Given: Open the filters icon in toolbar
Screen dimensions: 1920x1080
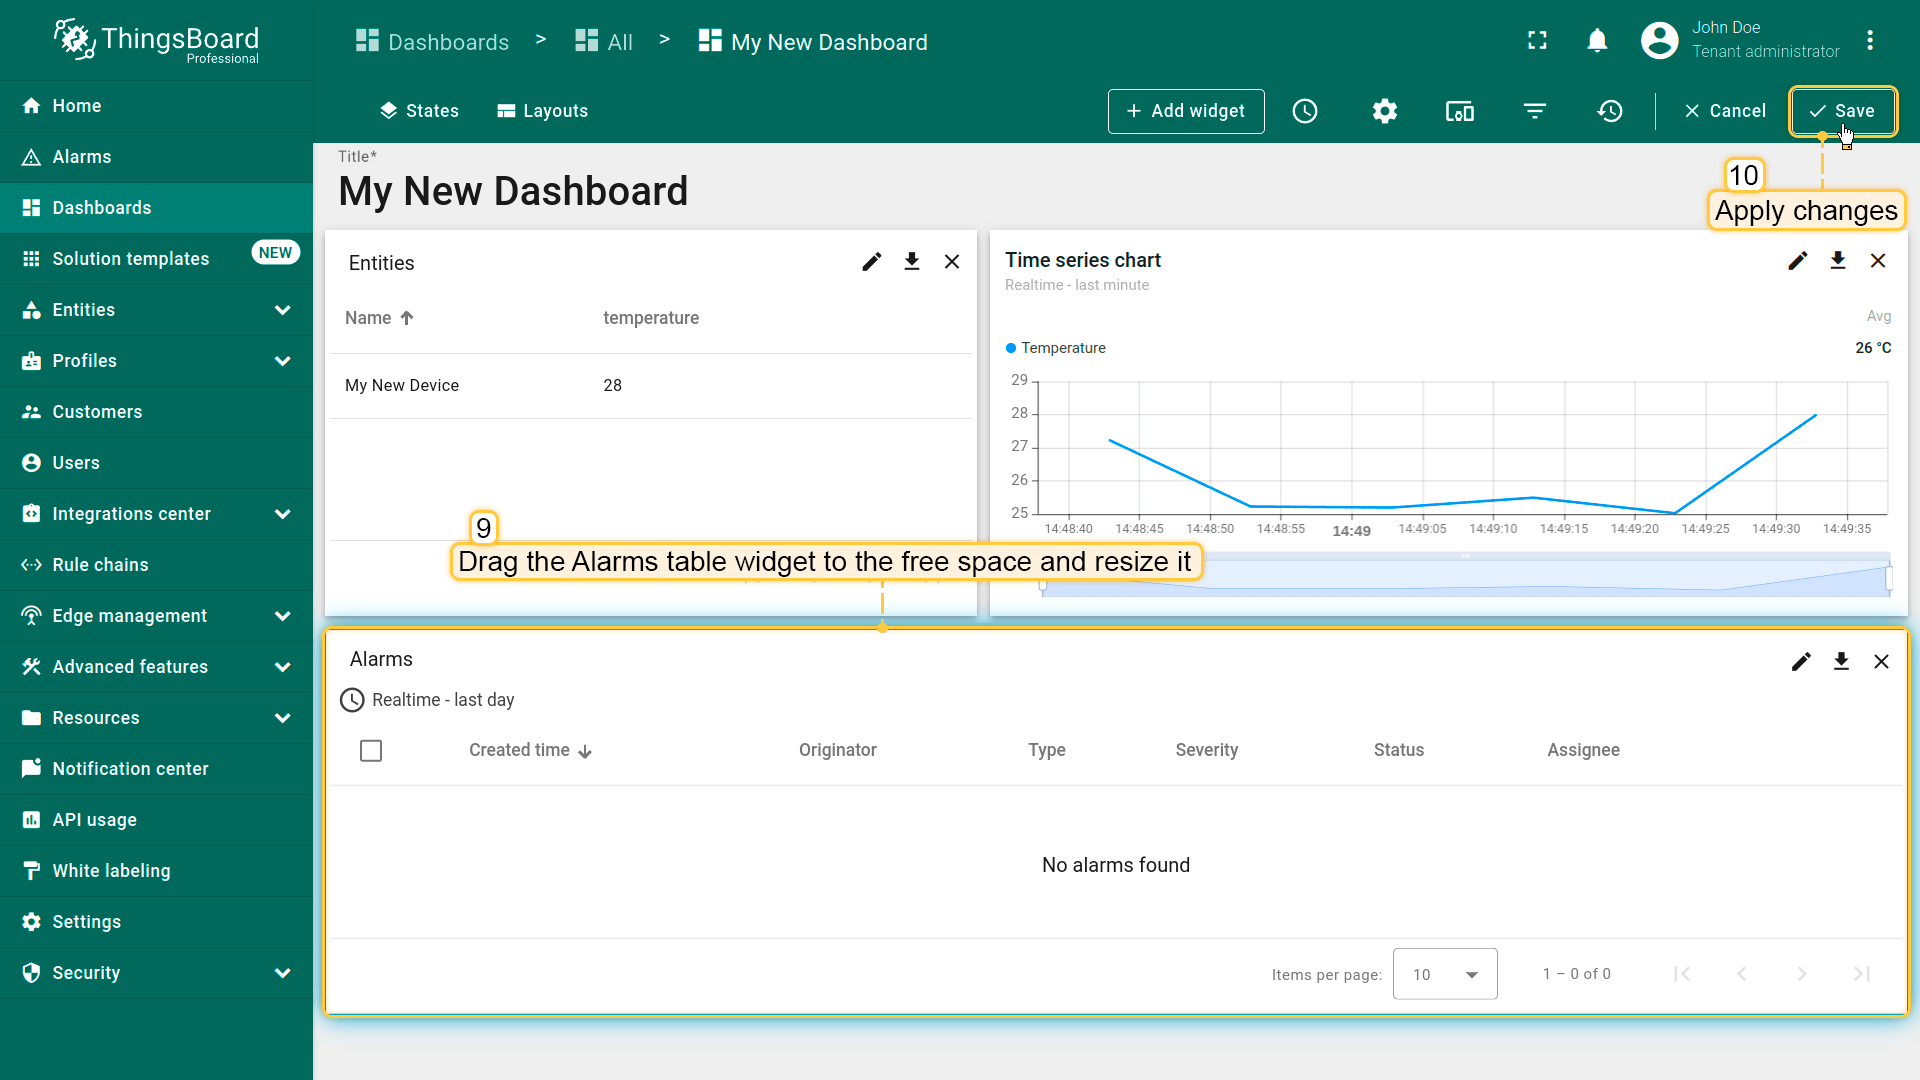Looking at the screenshot, I should click(1535, 111).
